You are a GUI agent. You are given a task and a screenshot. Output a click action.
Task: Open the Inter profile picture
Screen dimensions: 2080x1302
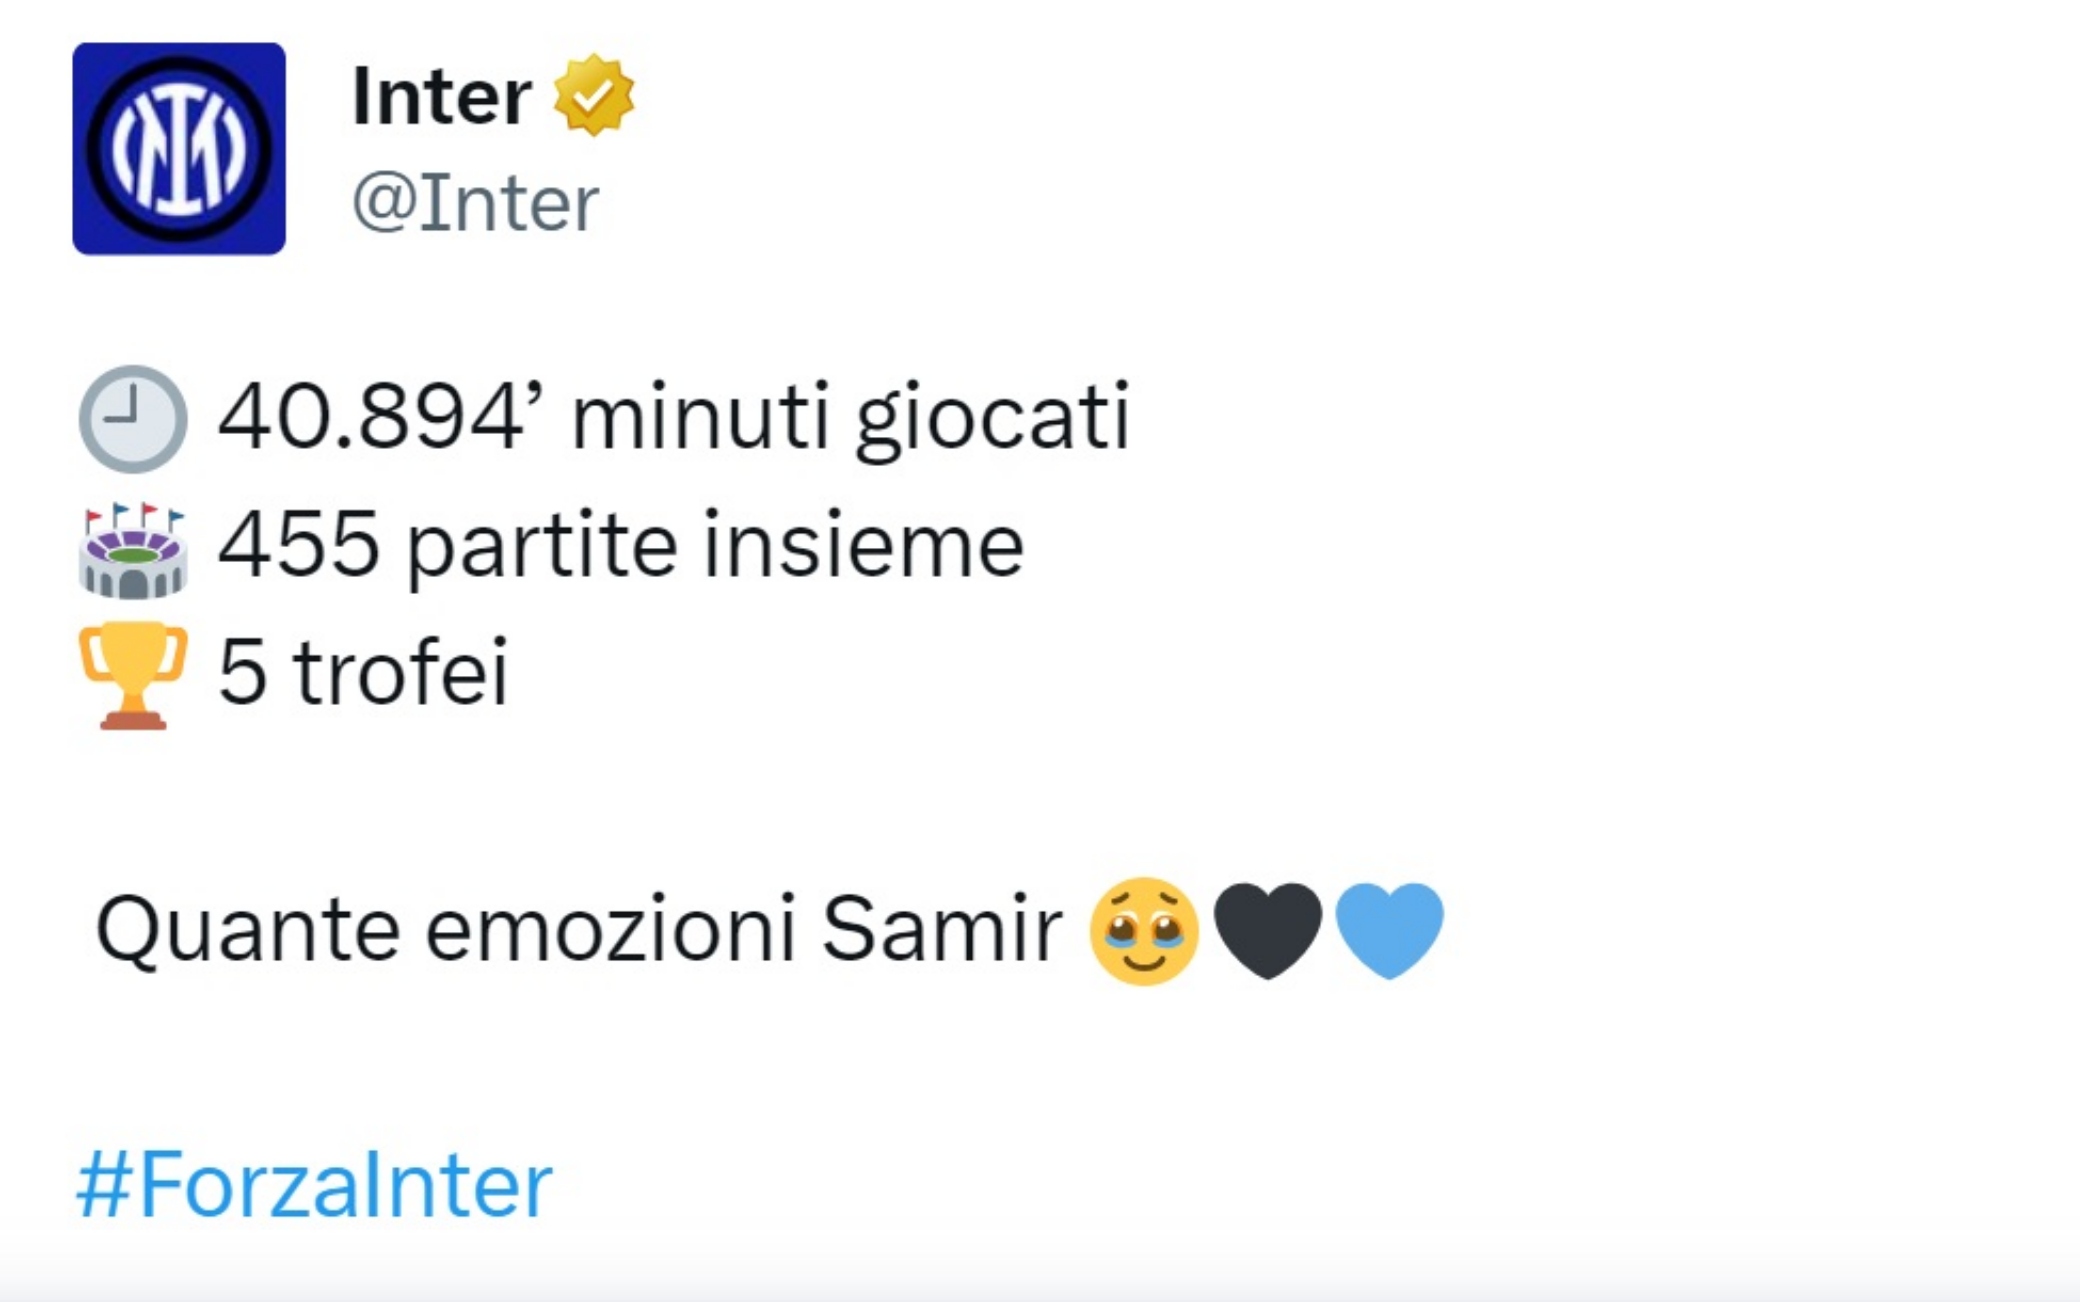pyautogui.click(x=179, y=148)
